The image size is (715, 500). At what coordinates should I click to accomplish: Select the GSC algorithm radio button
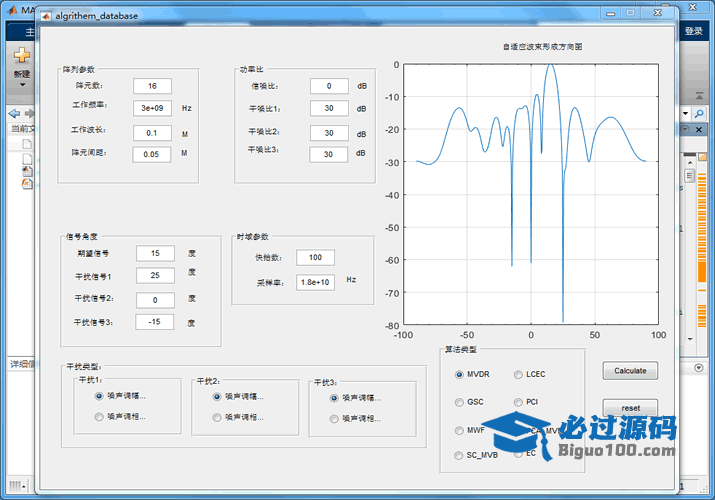(x=459, y=402)
